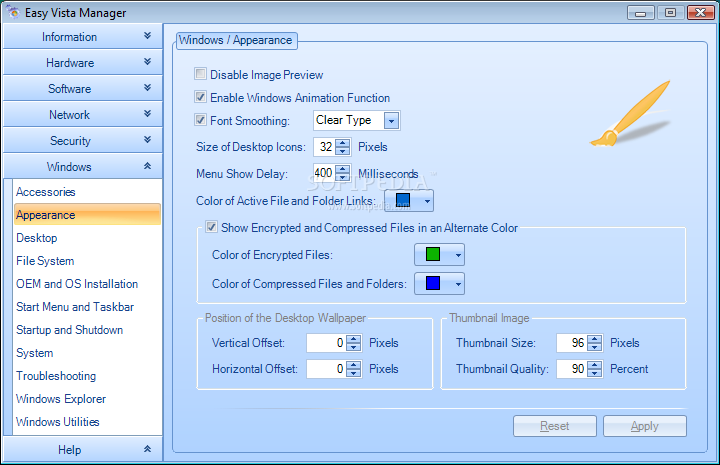Minimize the Easy Vista Manager window
720x465 pixels.
point(641,13)
